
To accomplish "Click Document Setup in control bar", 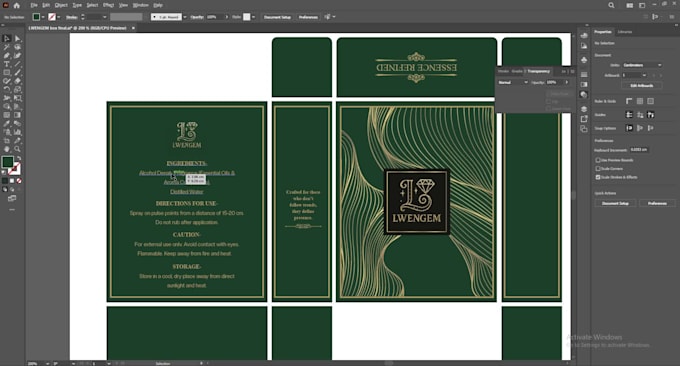I will tap(277, 17).
